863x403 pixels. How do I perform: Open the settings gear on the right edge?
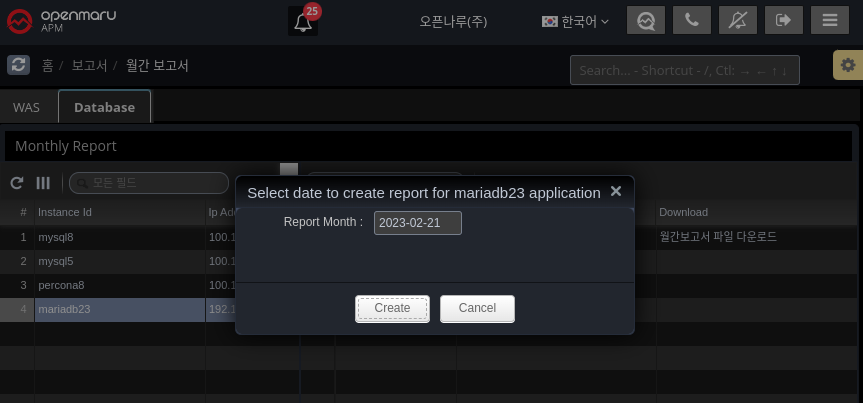click(x=848, y=65)
